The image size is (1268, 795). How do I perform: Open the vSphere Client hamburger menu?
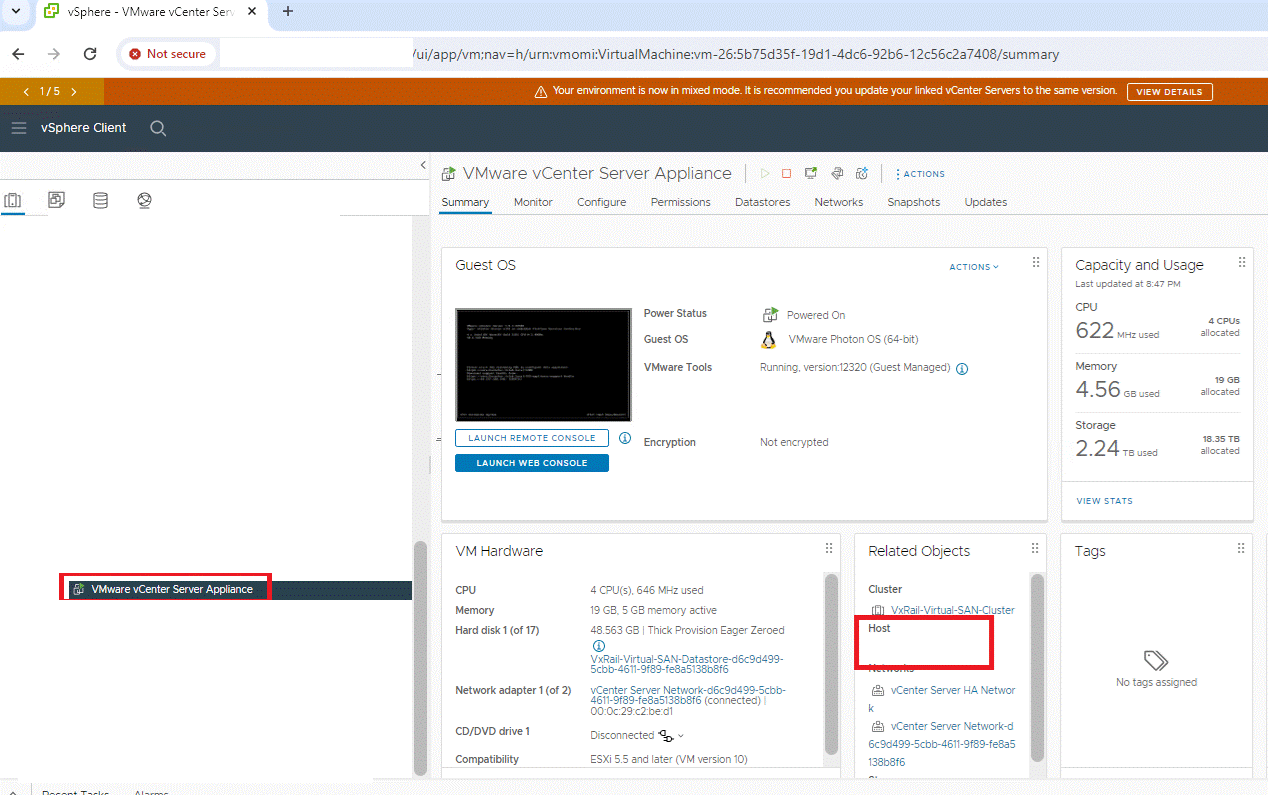[x=19, y=127]
